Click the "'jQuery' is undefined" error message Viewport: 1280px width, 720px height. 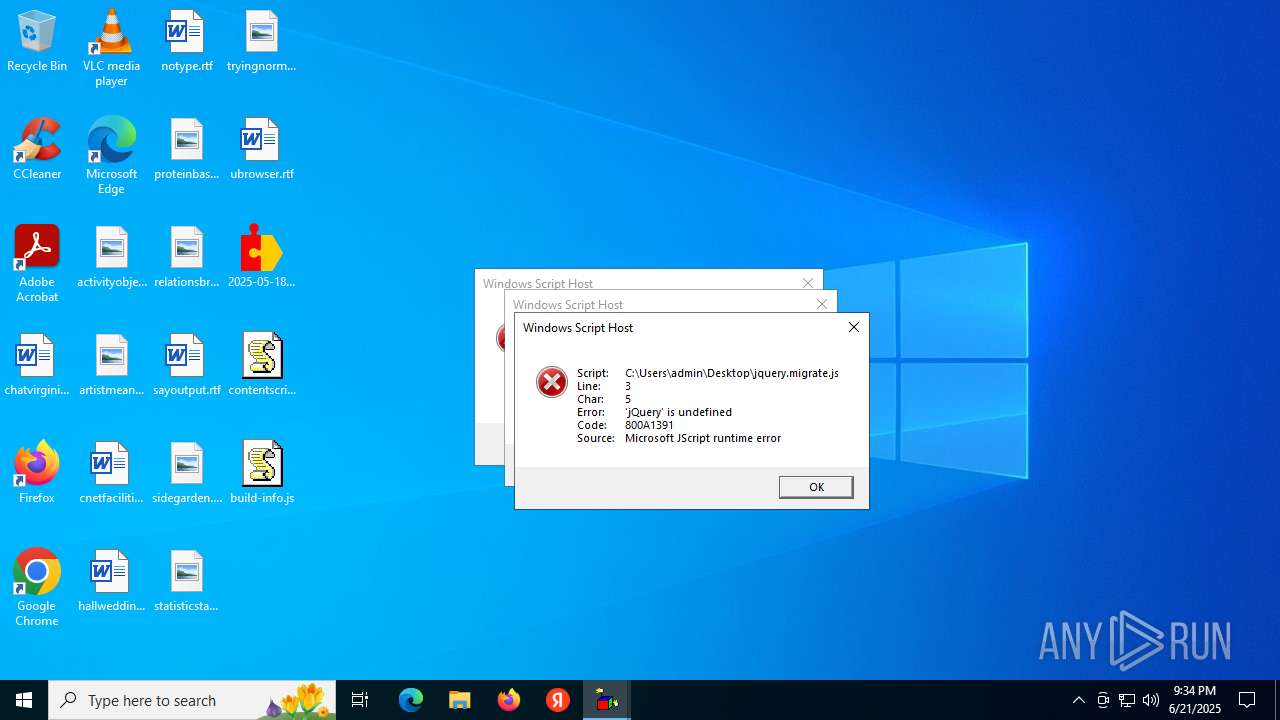(678, 412)
